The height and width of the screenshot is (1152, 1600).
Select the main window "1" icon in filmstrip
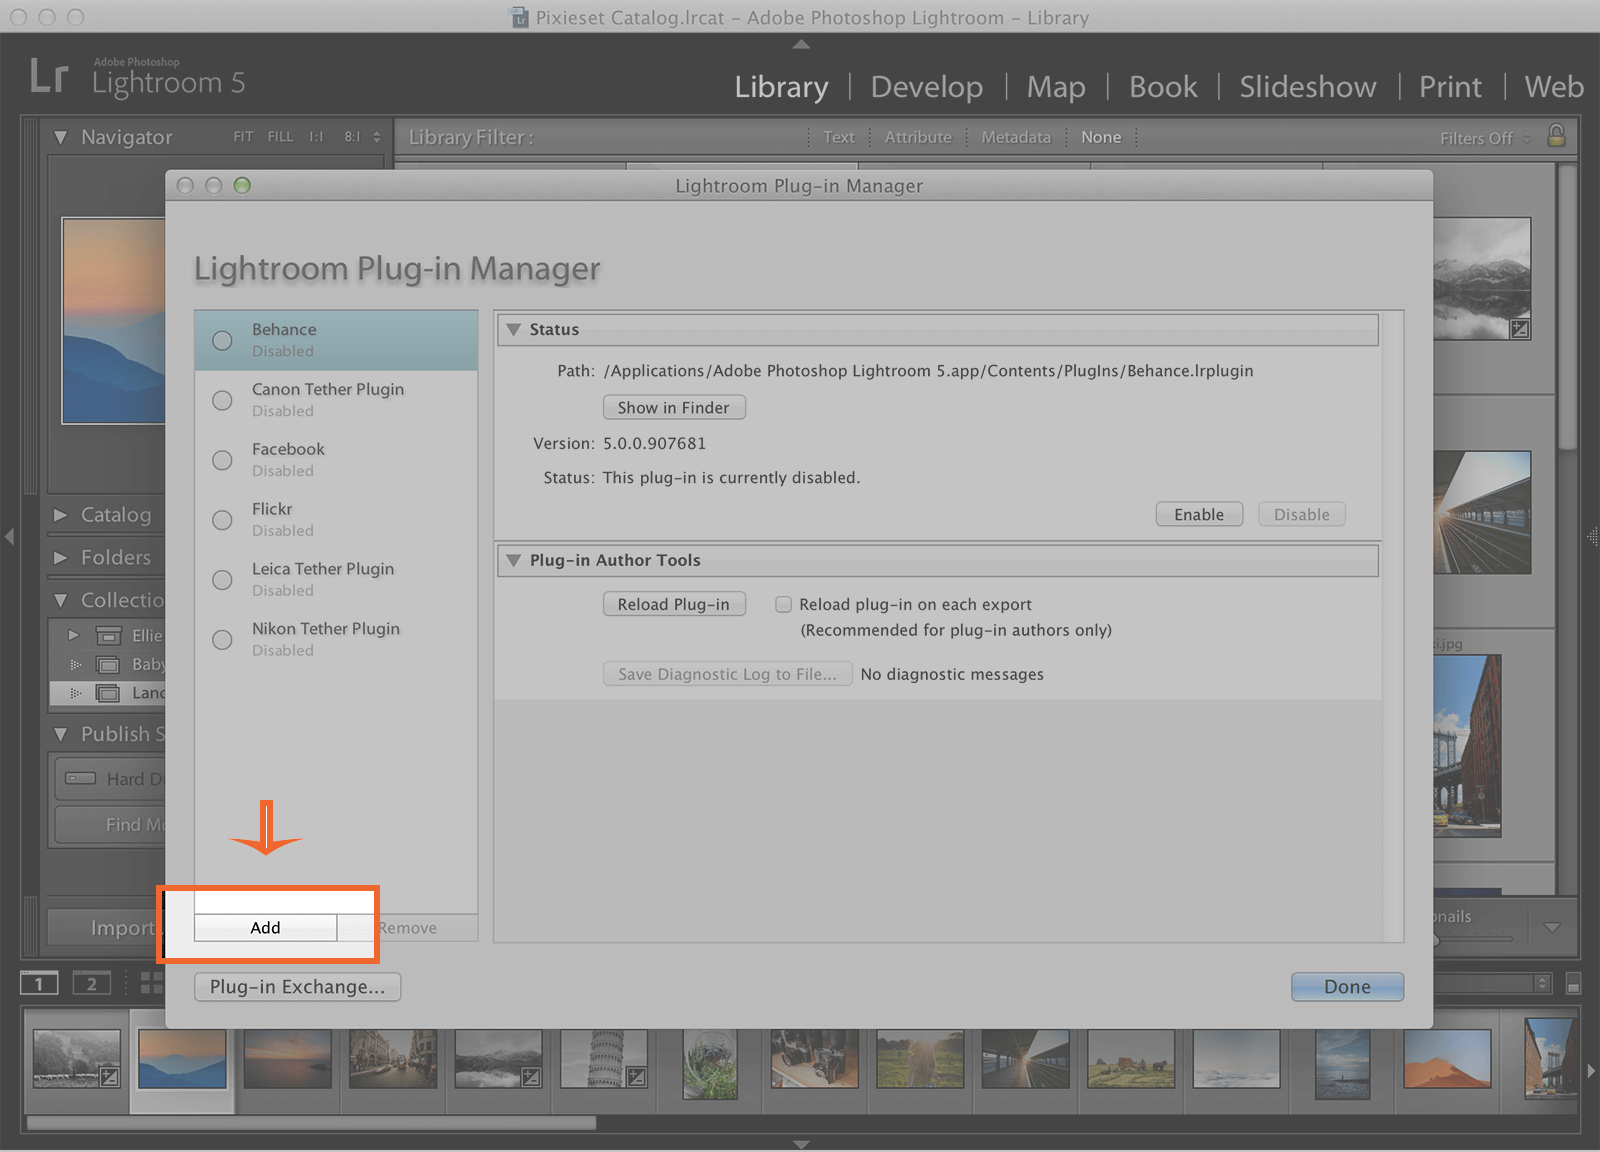[x=39, y=983]
